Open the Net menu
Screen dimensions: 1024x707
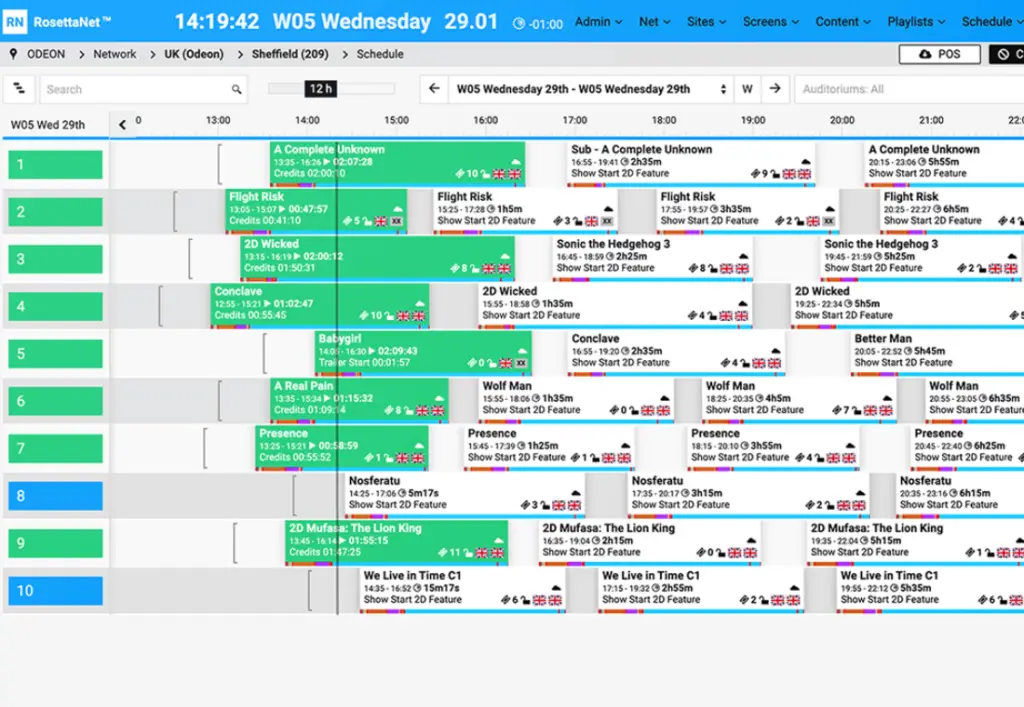654,22
